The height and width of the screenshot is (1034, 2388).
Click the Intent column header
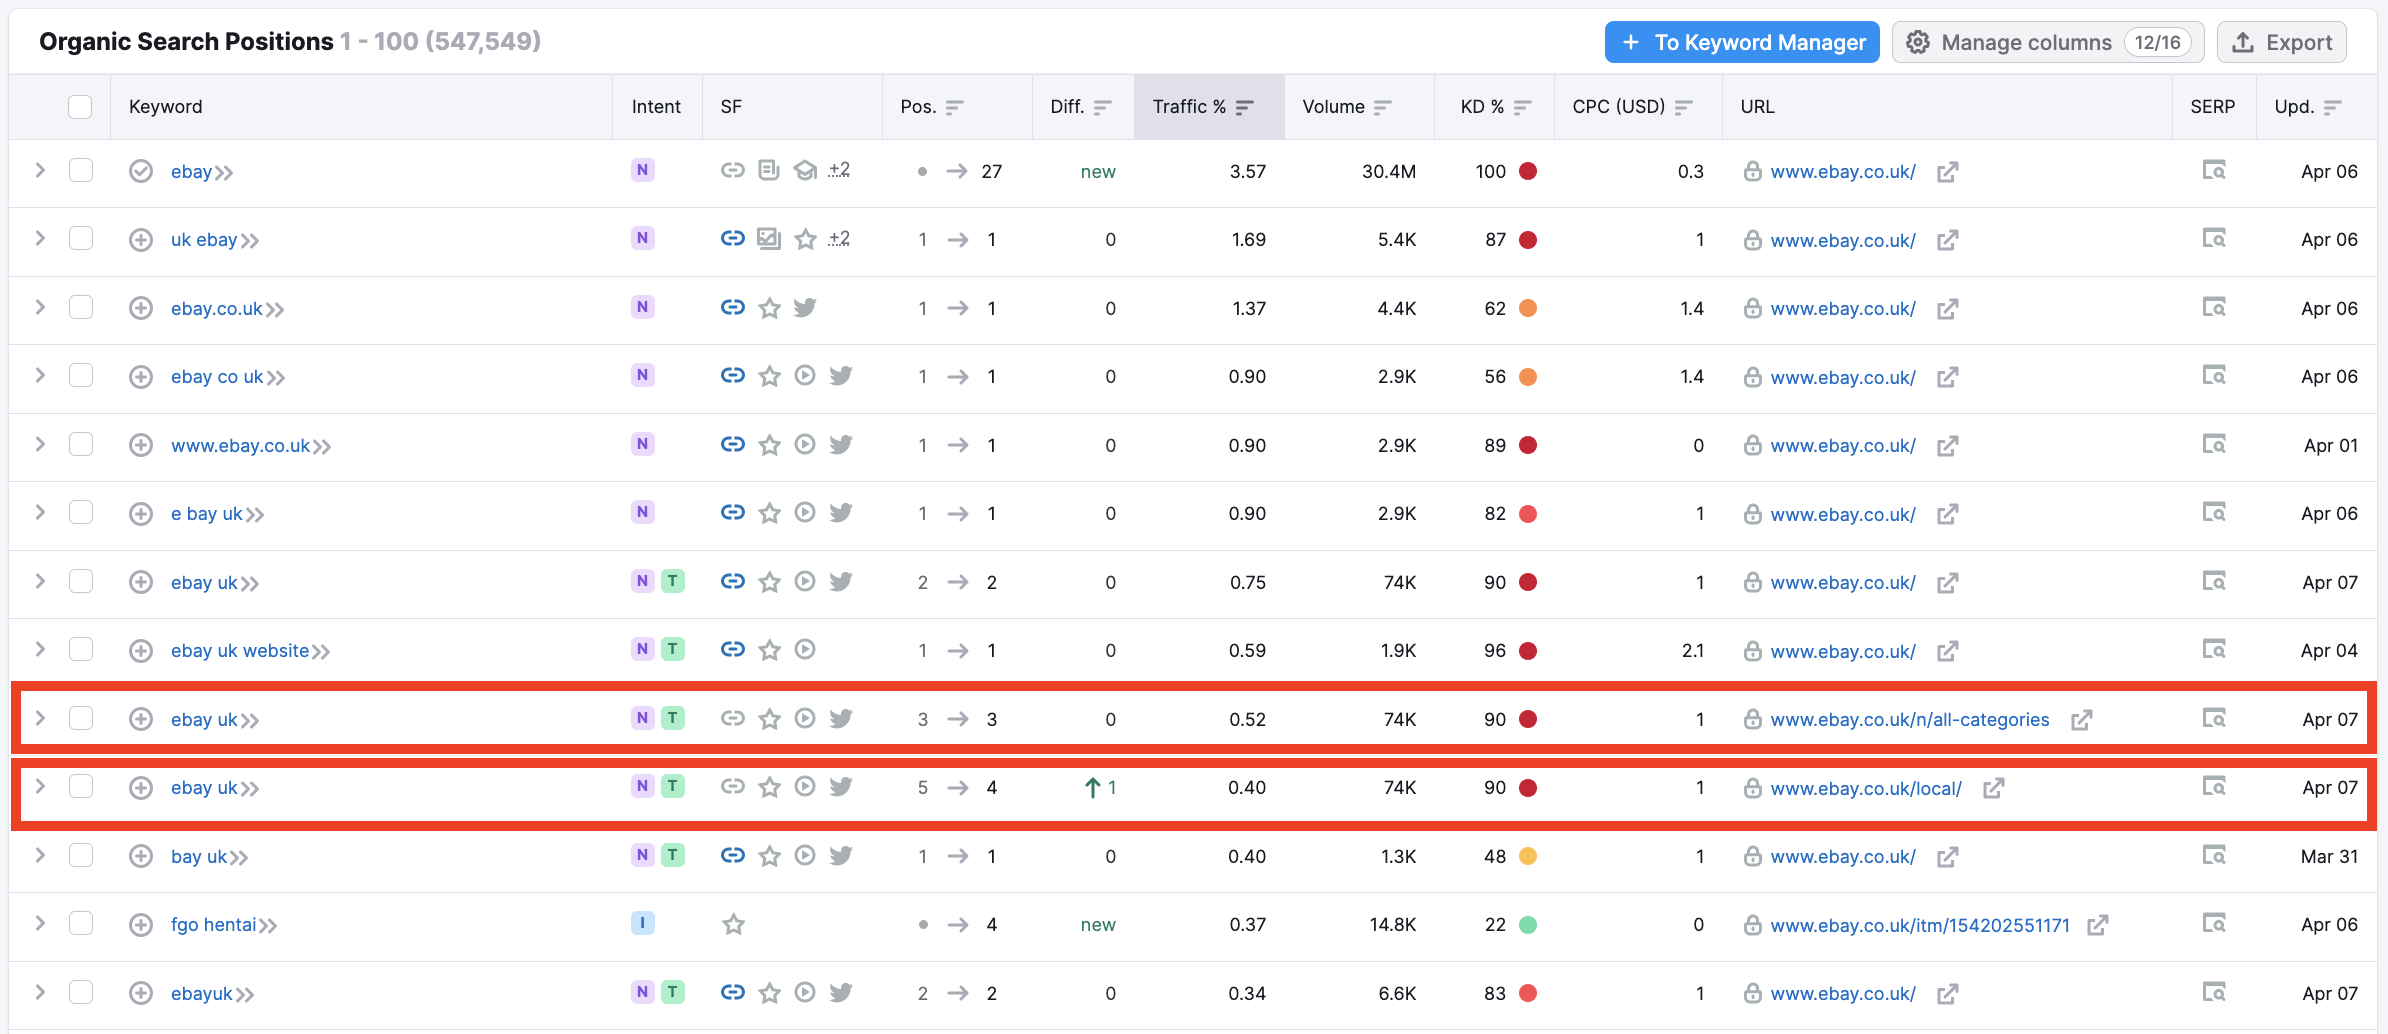(656, 107)
